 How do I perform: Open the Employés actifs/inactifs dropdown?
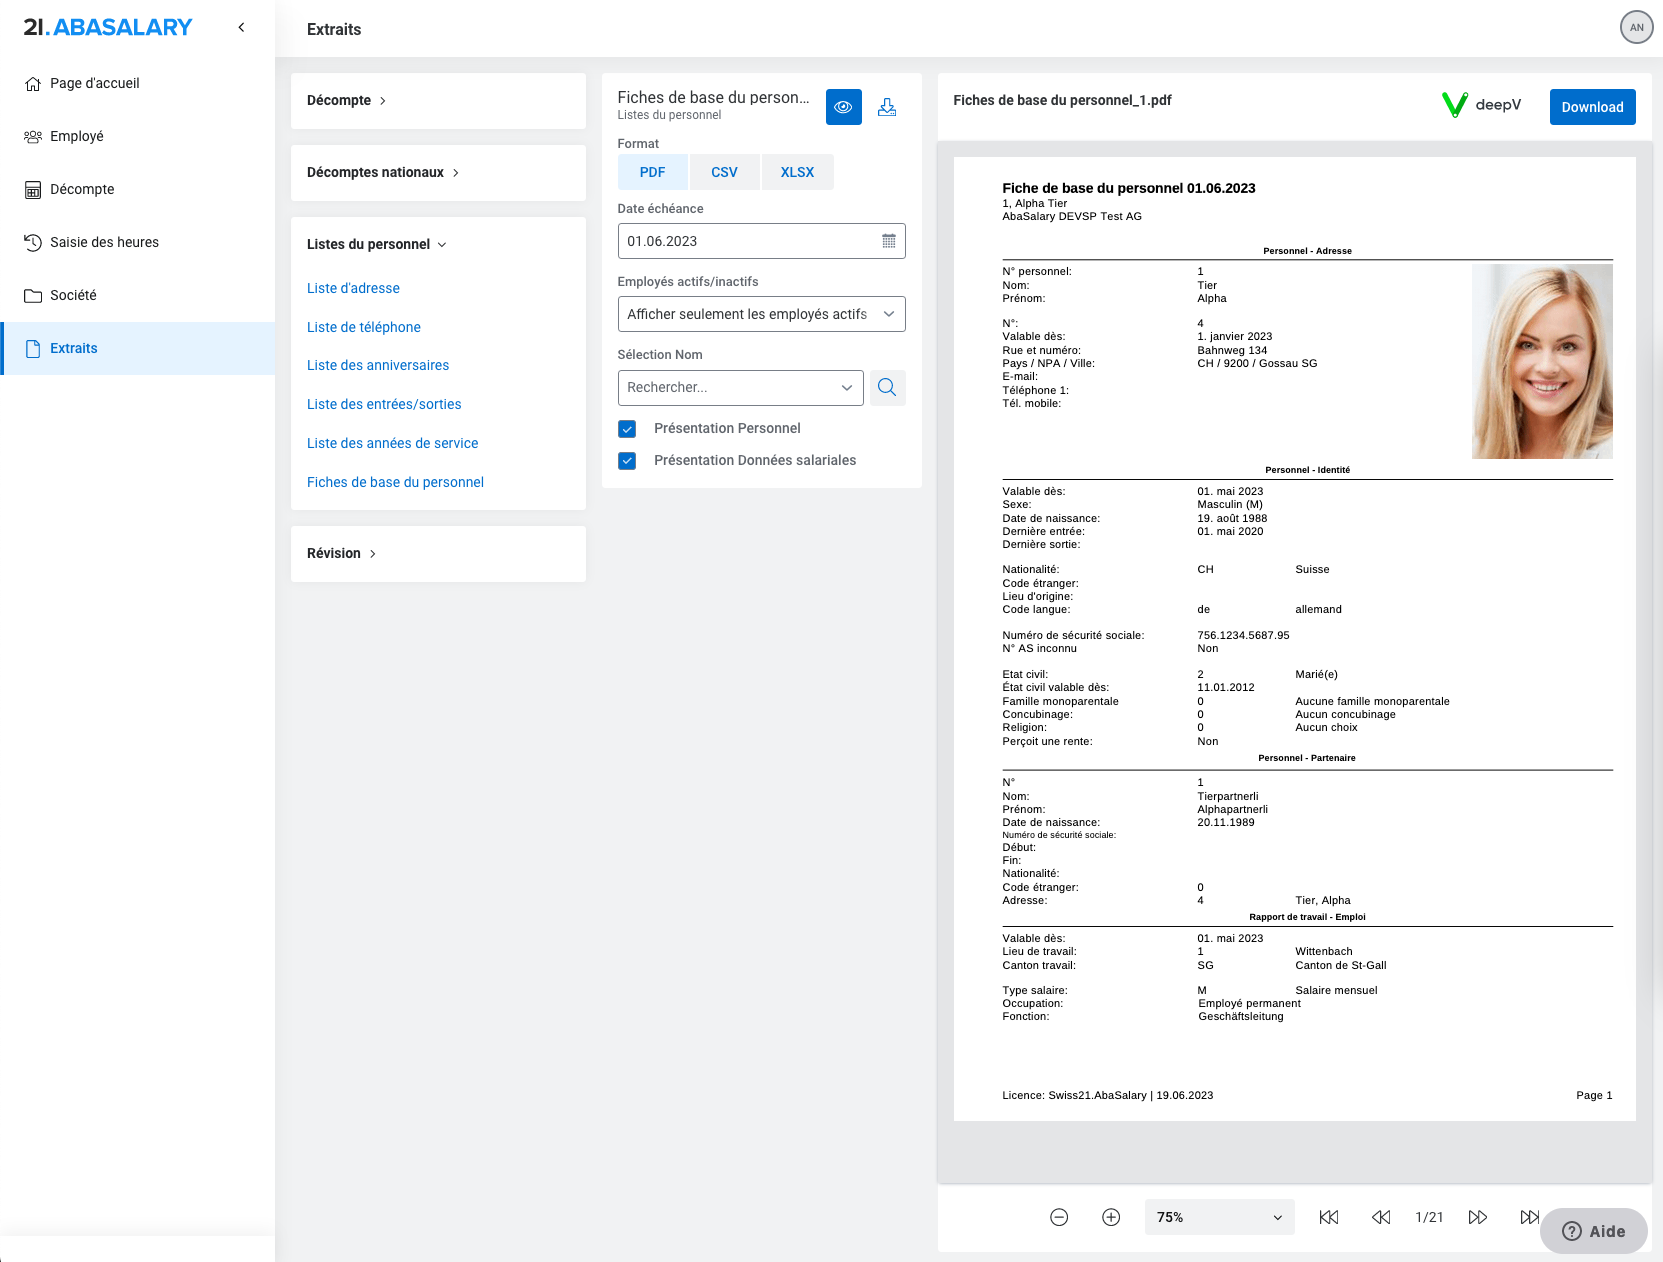click(x=761, y=314)
